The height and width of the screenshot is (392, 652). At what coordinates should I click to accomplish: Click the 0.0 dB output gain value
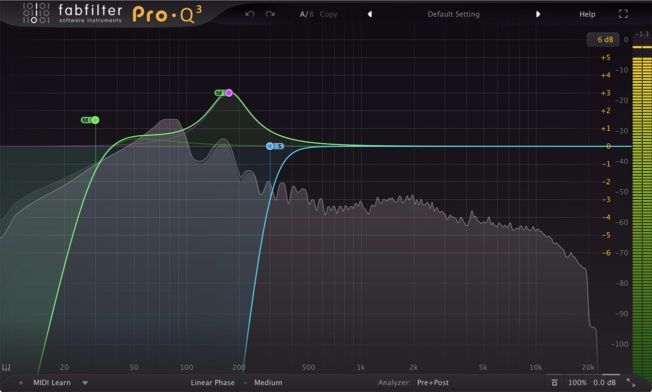pos(604,382)
